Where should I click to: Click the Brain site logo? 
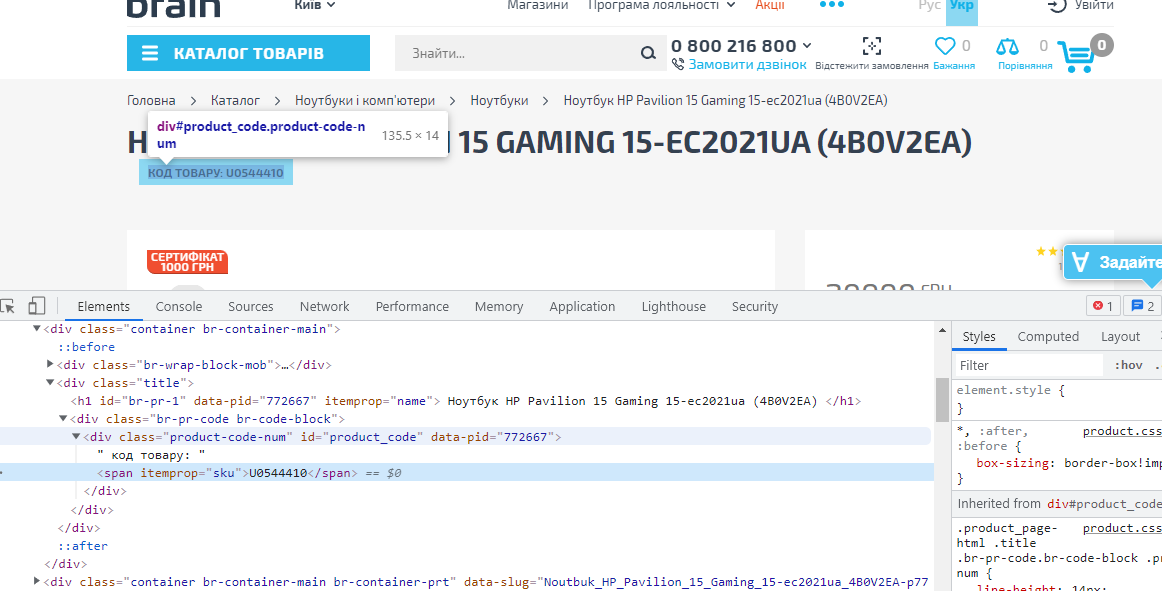(x=174, y=7)
